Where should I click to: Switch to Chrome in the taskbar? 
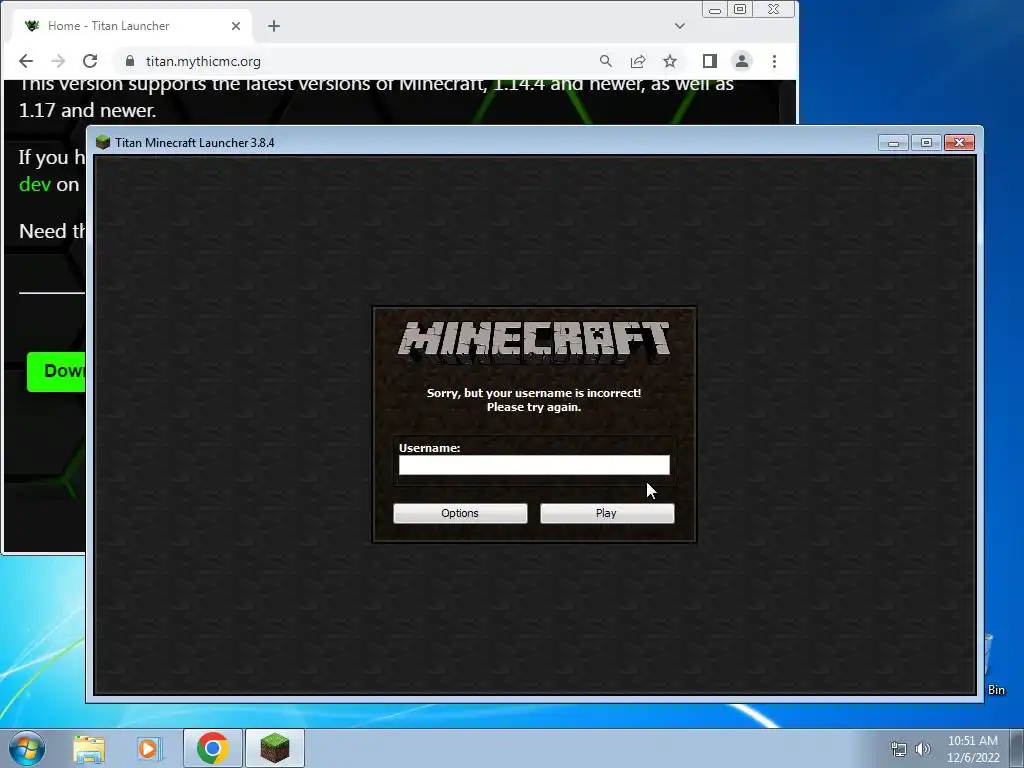[212, 748]
